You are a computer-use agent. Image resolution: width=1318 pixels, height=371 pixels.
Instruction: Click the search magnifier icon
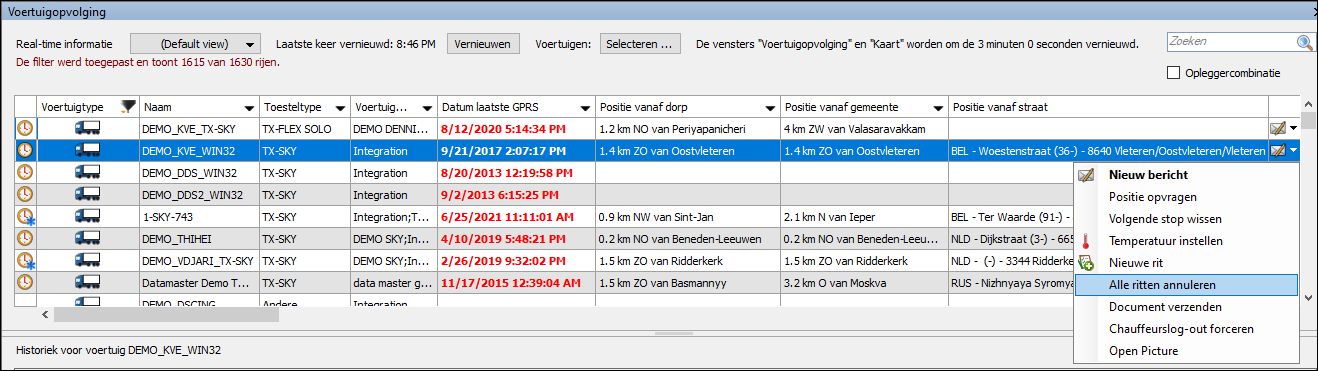[x=1305, y=42]
